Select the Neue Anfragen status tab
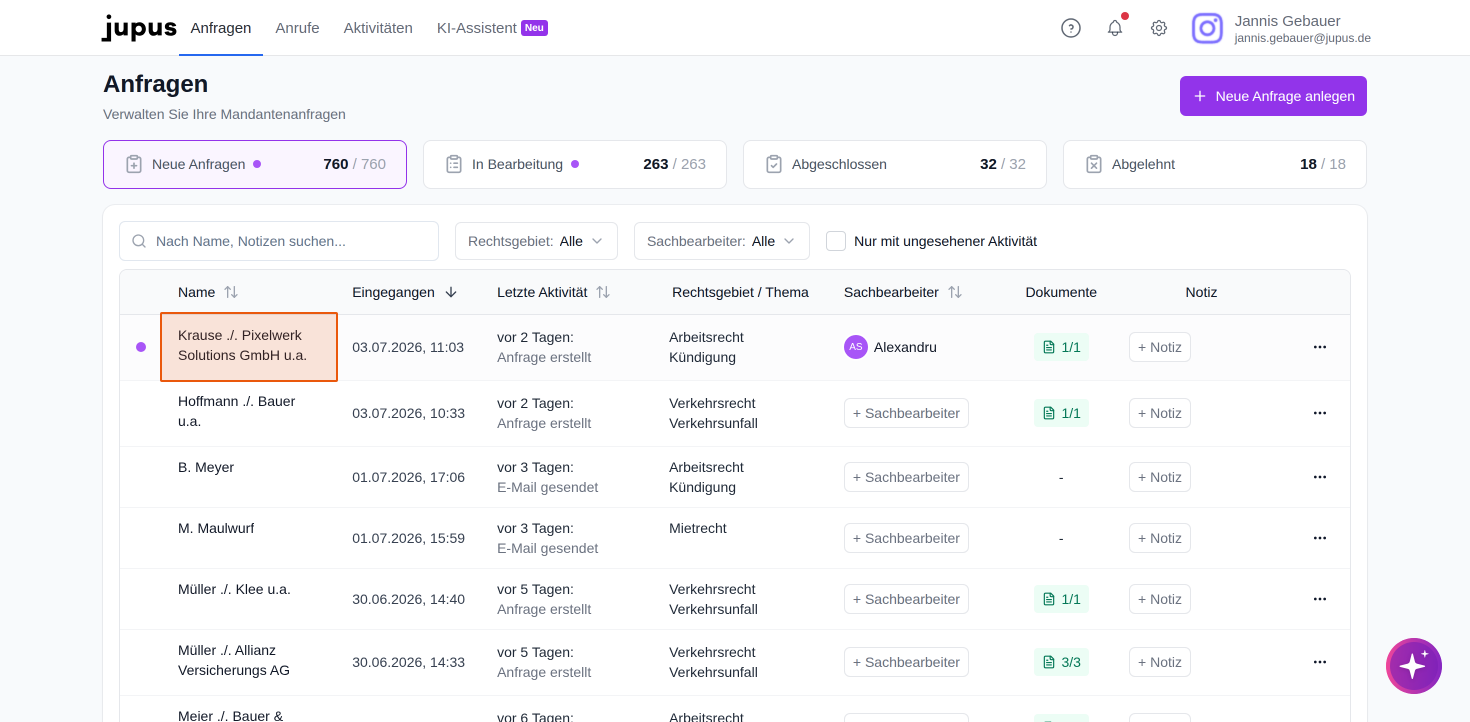Viewport: 1470px width, 722px height. click(x=255, y=164)
